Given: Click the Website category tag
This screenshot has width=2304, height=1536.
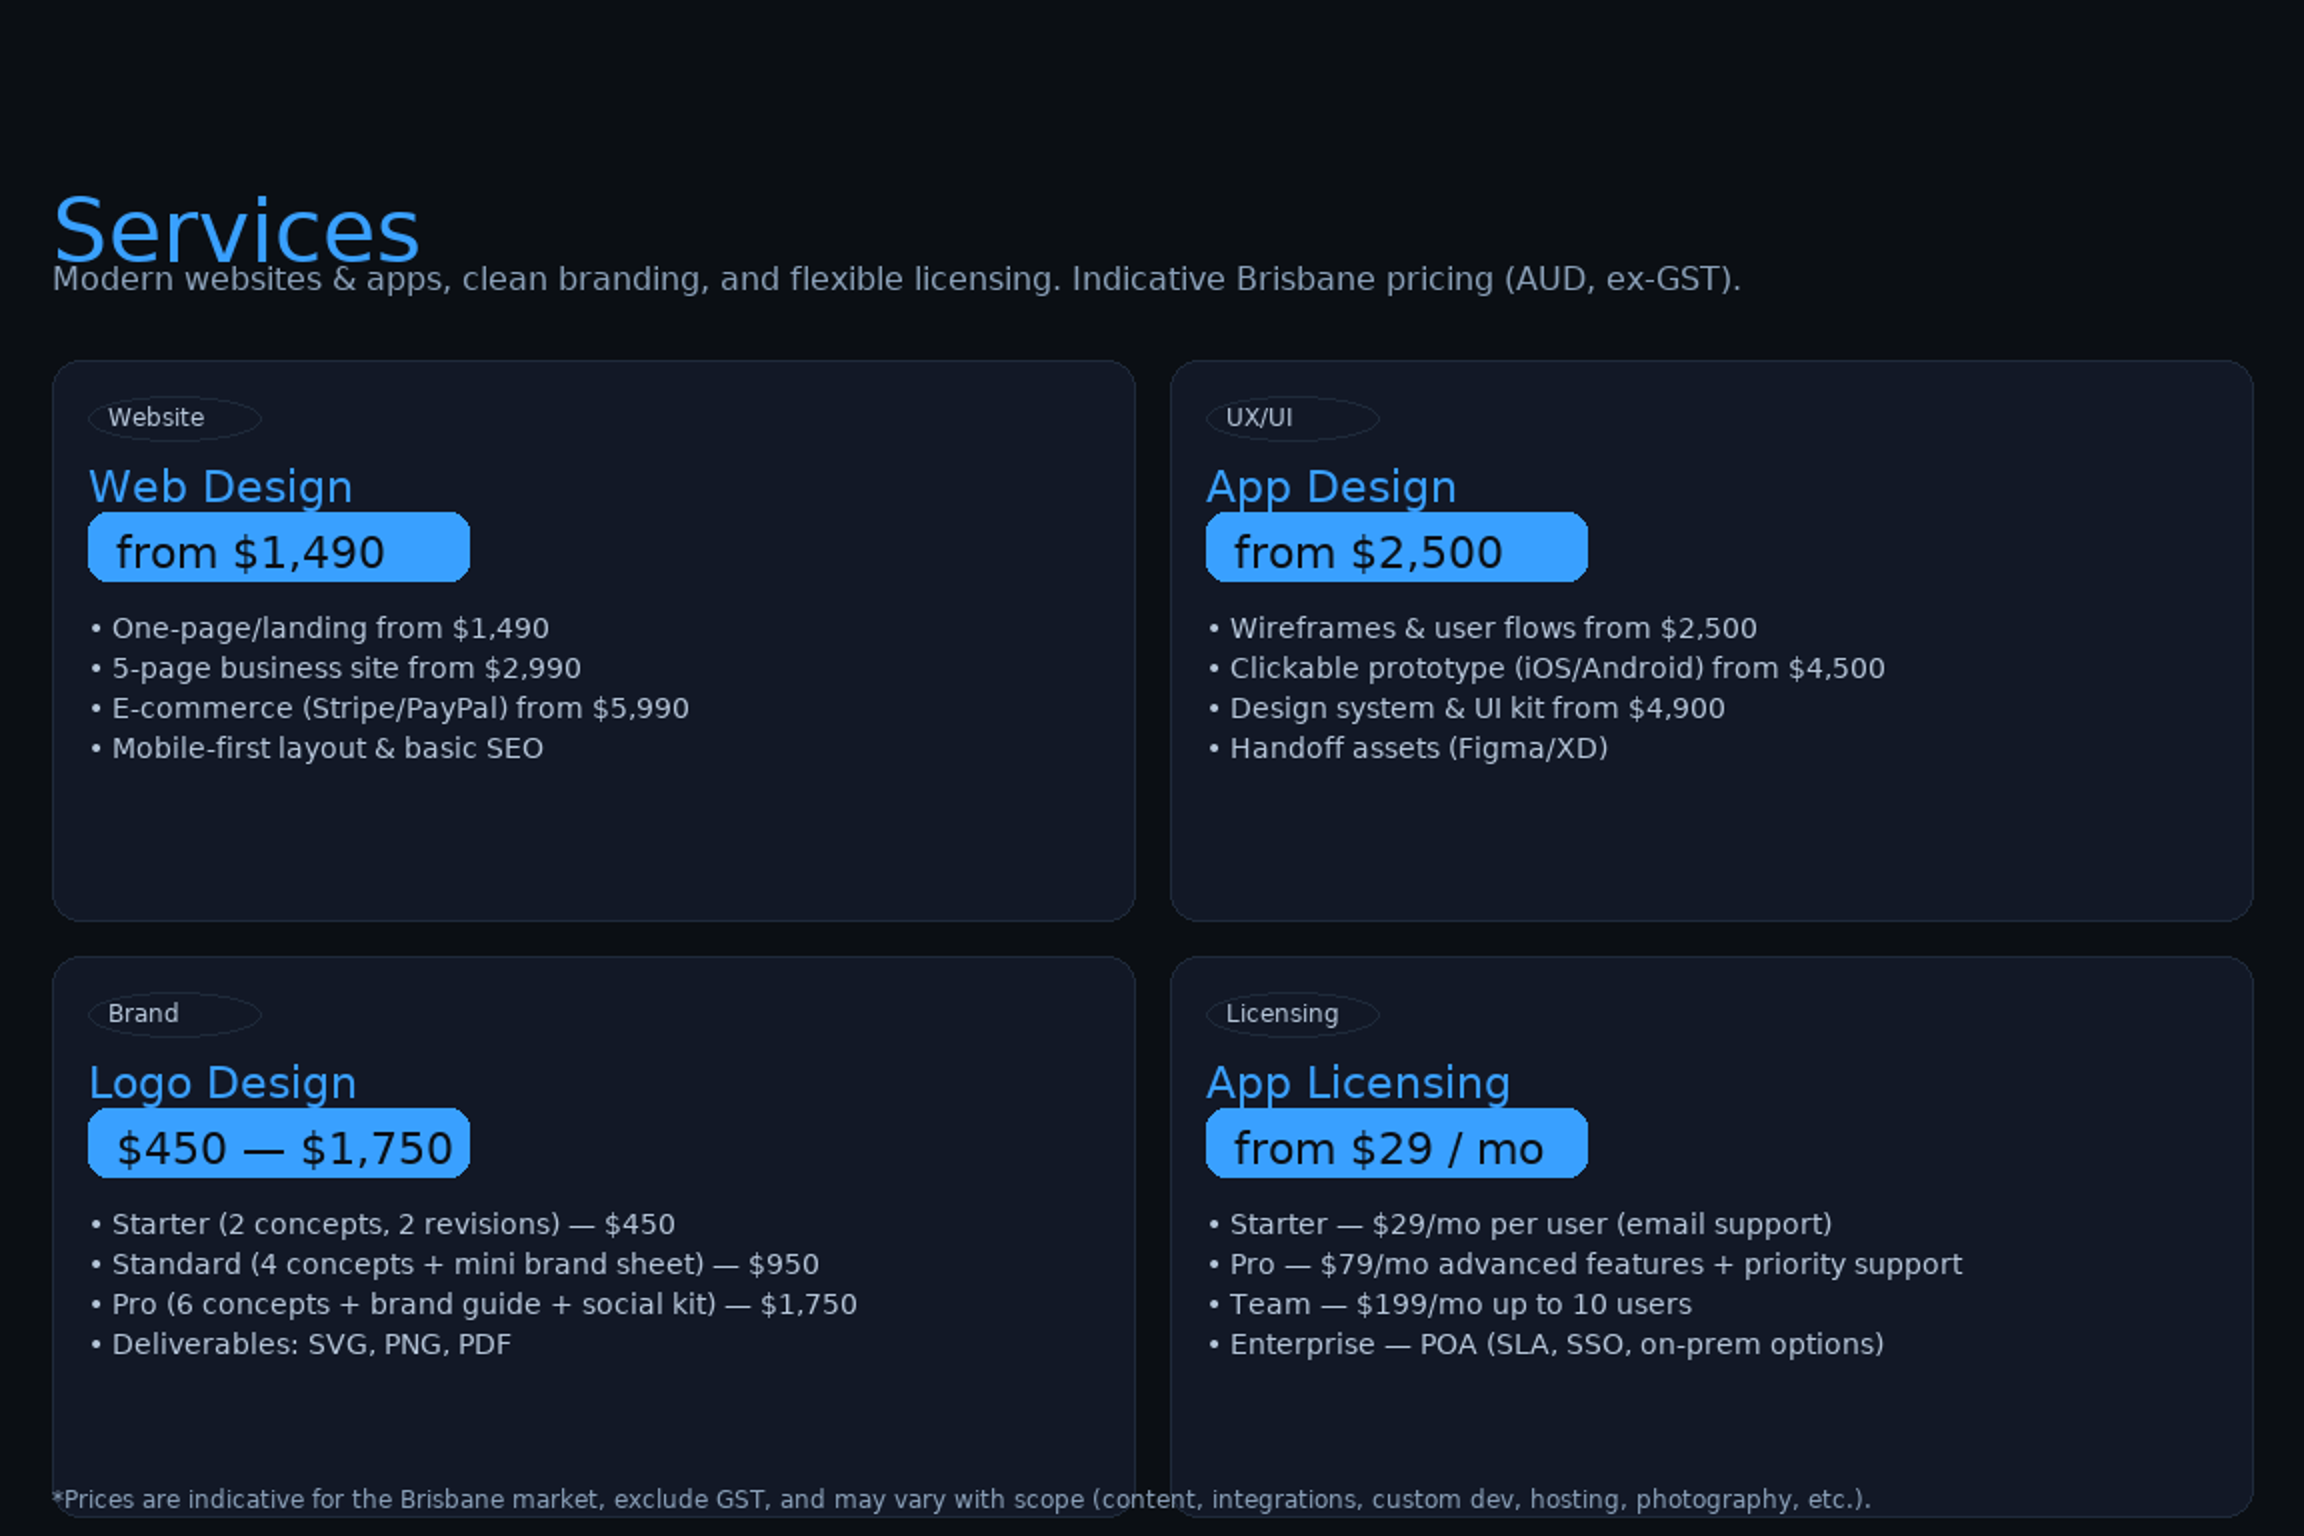Looking at the screenshot, I should 174,418.
